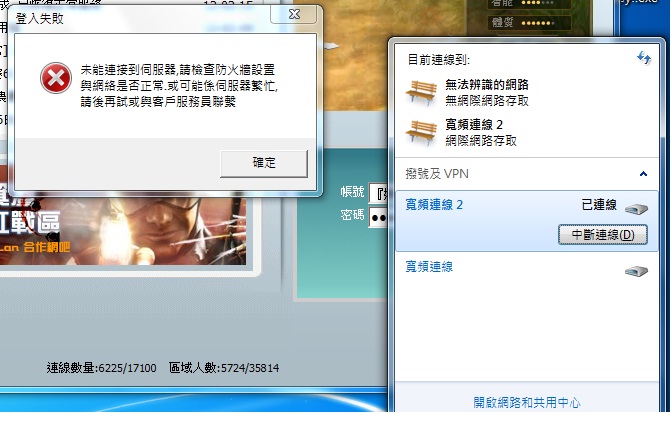672x425 pixels.
Task: Click the 確定 button in the error dialog
Action: (x=264, y=163)
